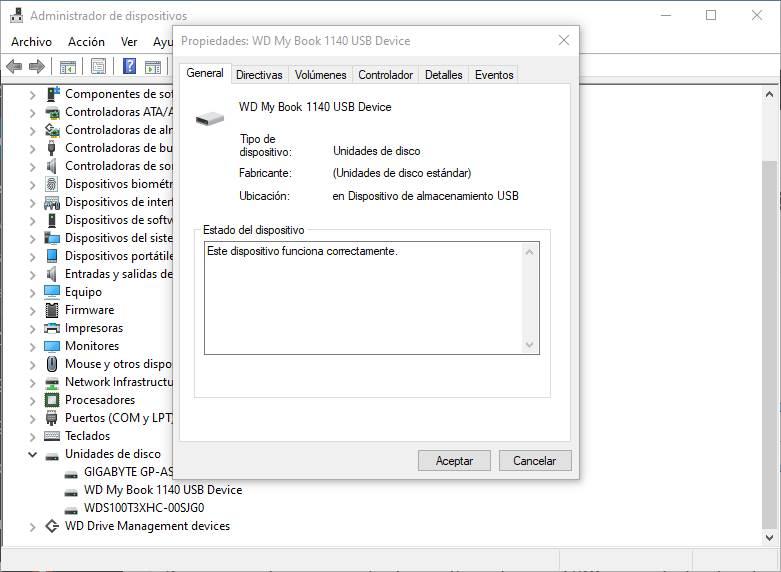This screenshot has height=572, width=781.
Task: Click the blue Help question mark icon
Action: 130,66
